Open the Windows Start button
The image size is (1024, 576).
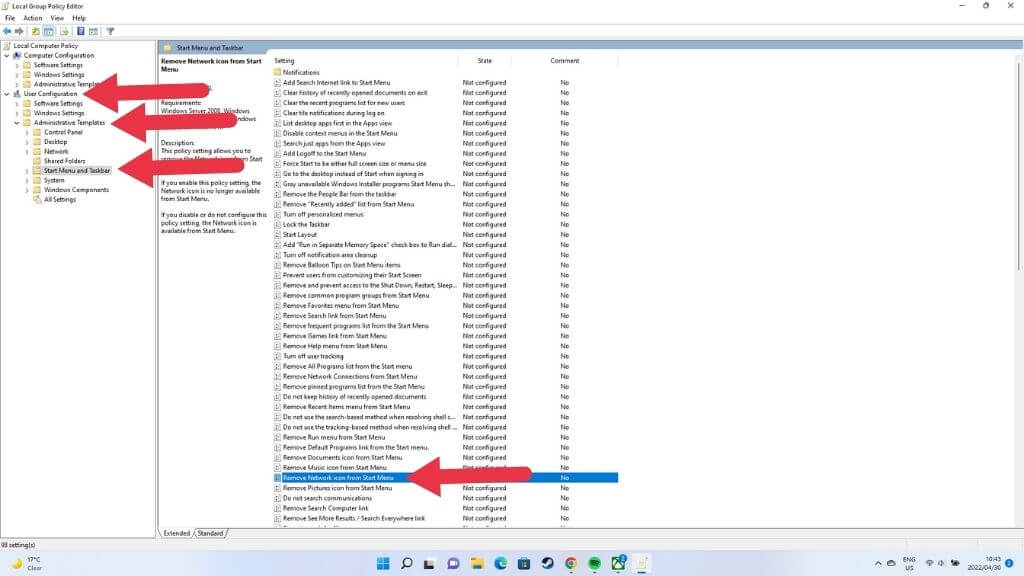[383, 563]
